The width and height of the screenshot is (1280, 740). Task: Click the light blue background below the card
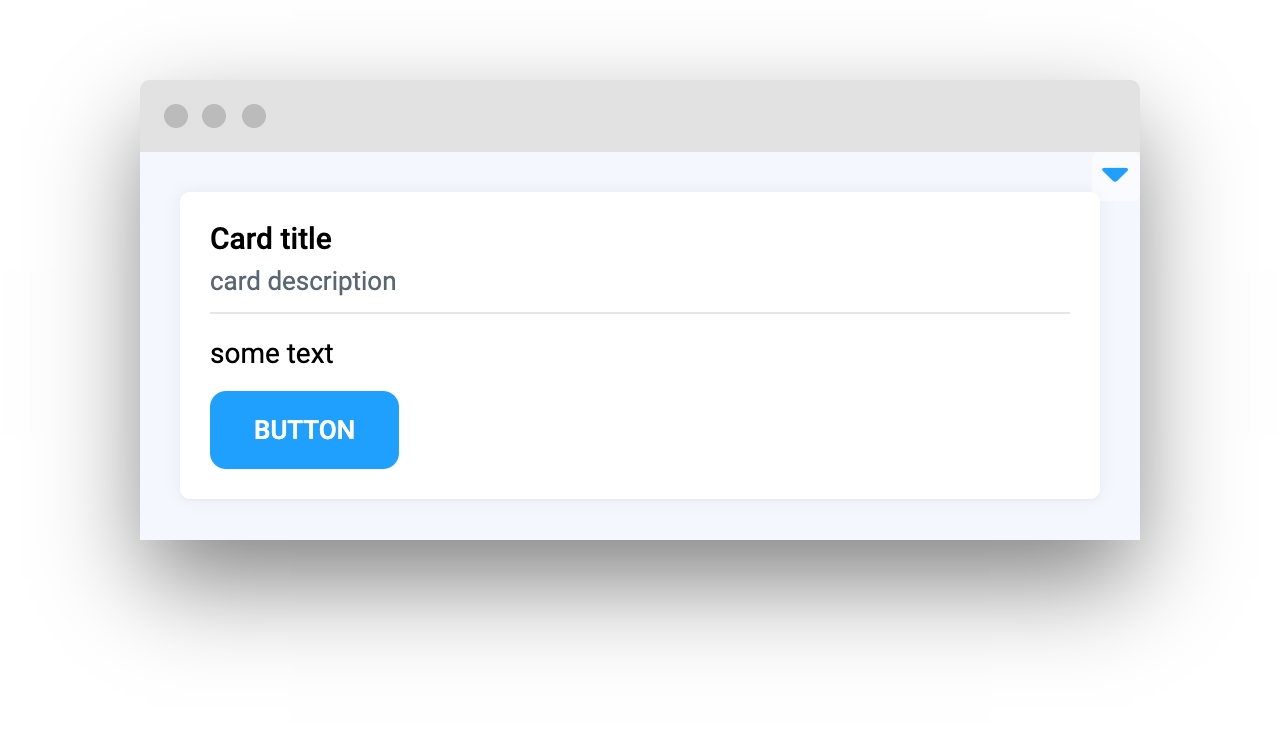click(x=640, y=520)
